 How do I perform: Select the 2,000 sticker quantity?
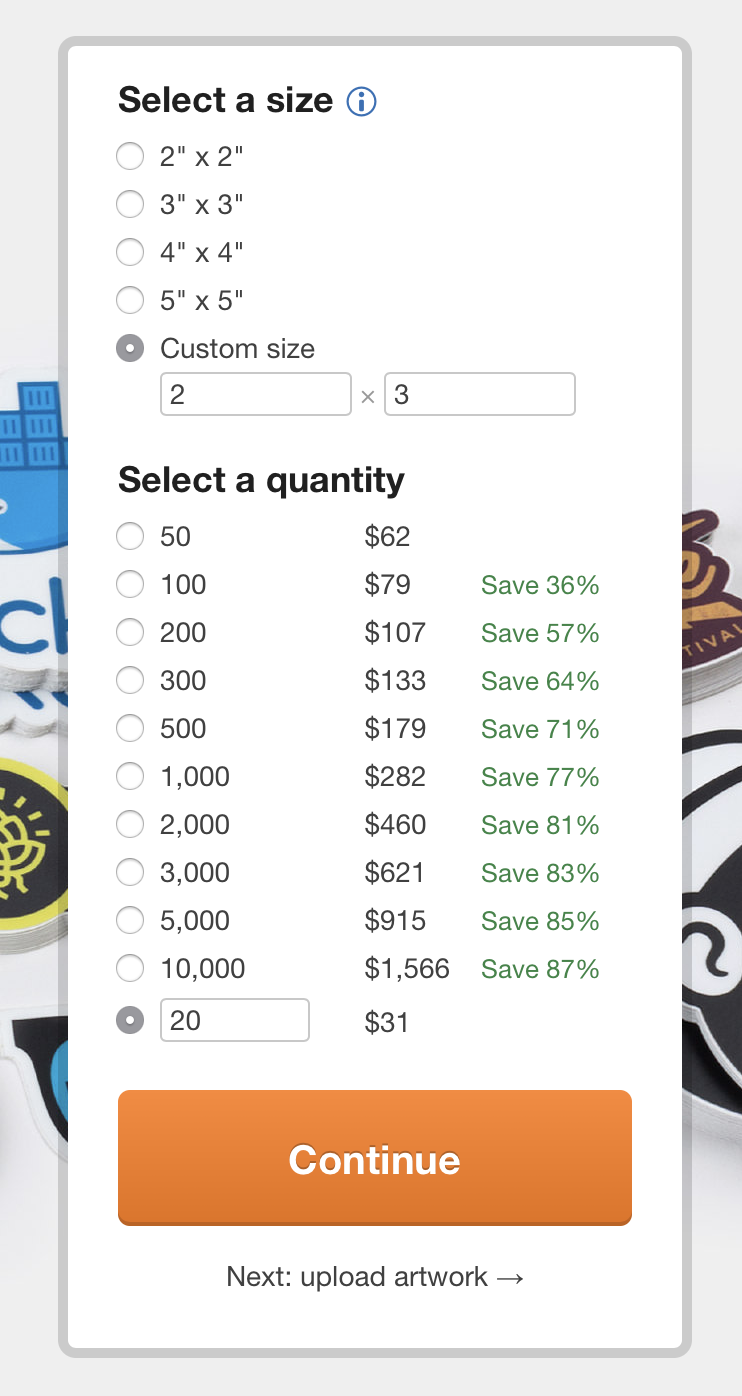point(129,824)
